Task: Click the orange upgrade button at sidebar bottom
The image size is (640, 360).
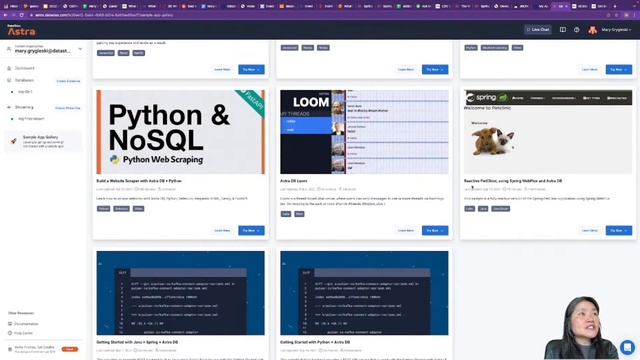Action: point(70,349)
